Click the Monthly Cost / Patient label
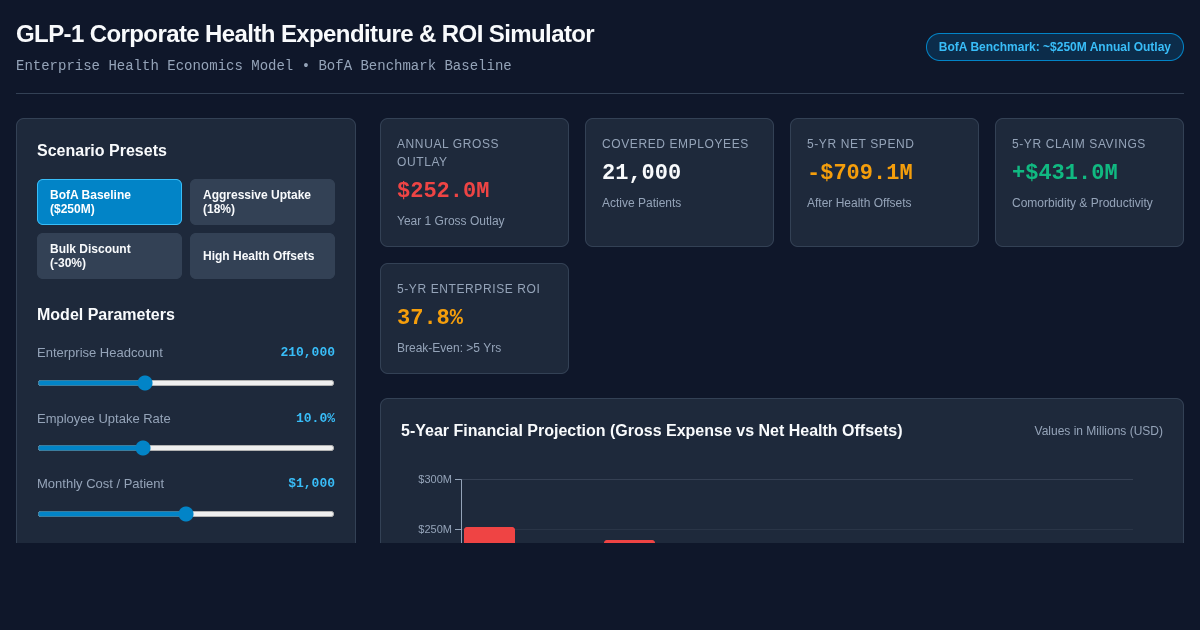The width and height of the screenshot is (1200, 630). pos(101,484)
